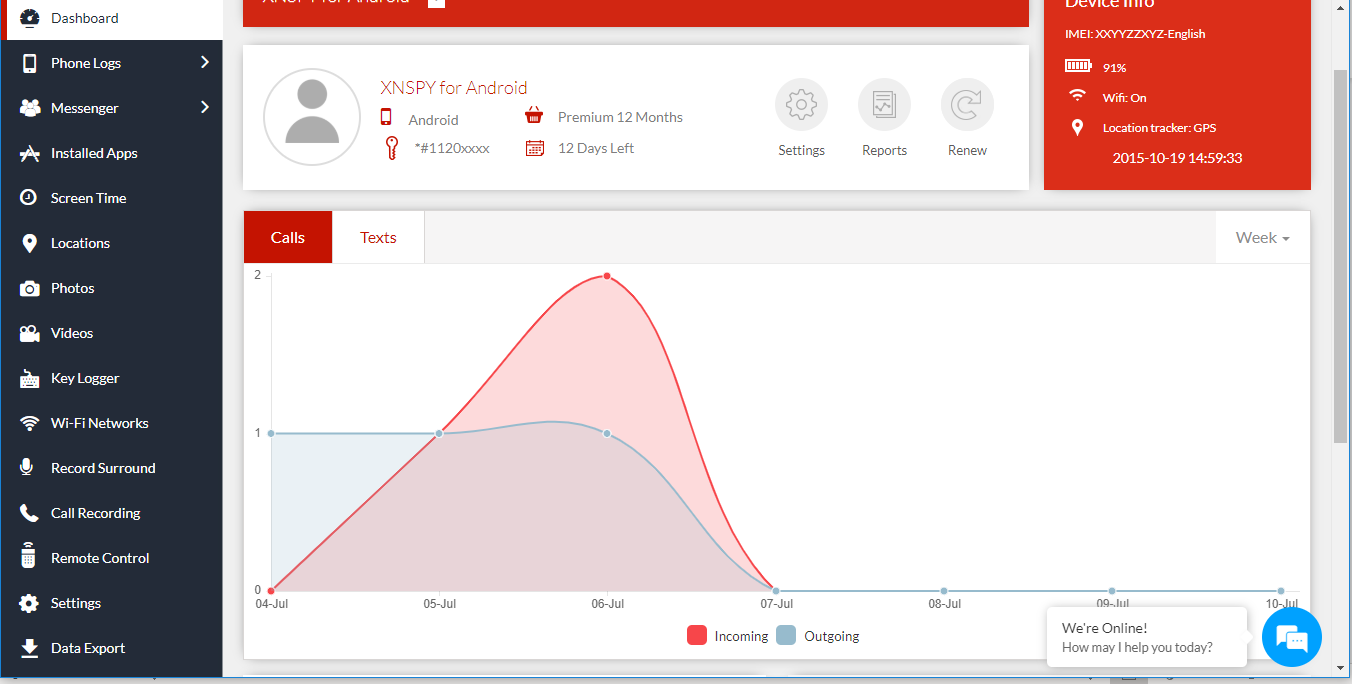Screen dimensions: 1352x684
Task: Click the Installed Apps icon
Action: 30,153
